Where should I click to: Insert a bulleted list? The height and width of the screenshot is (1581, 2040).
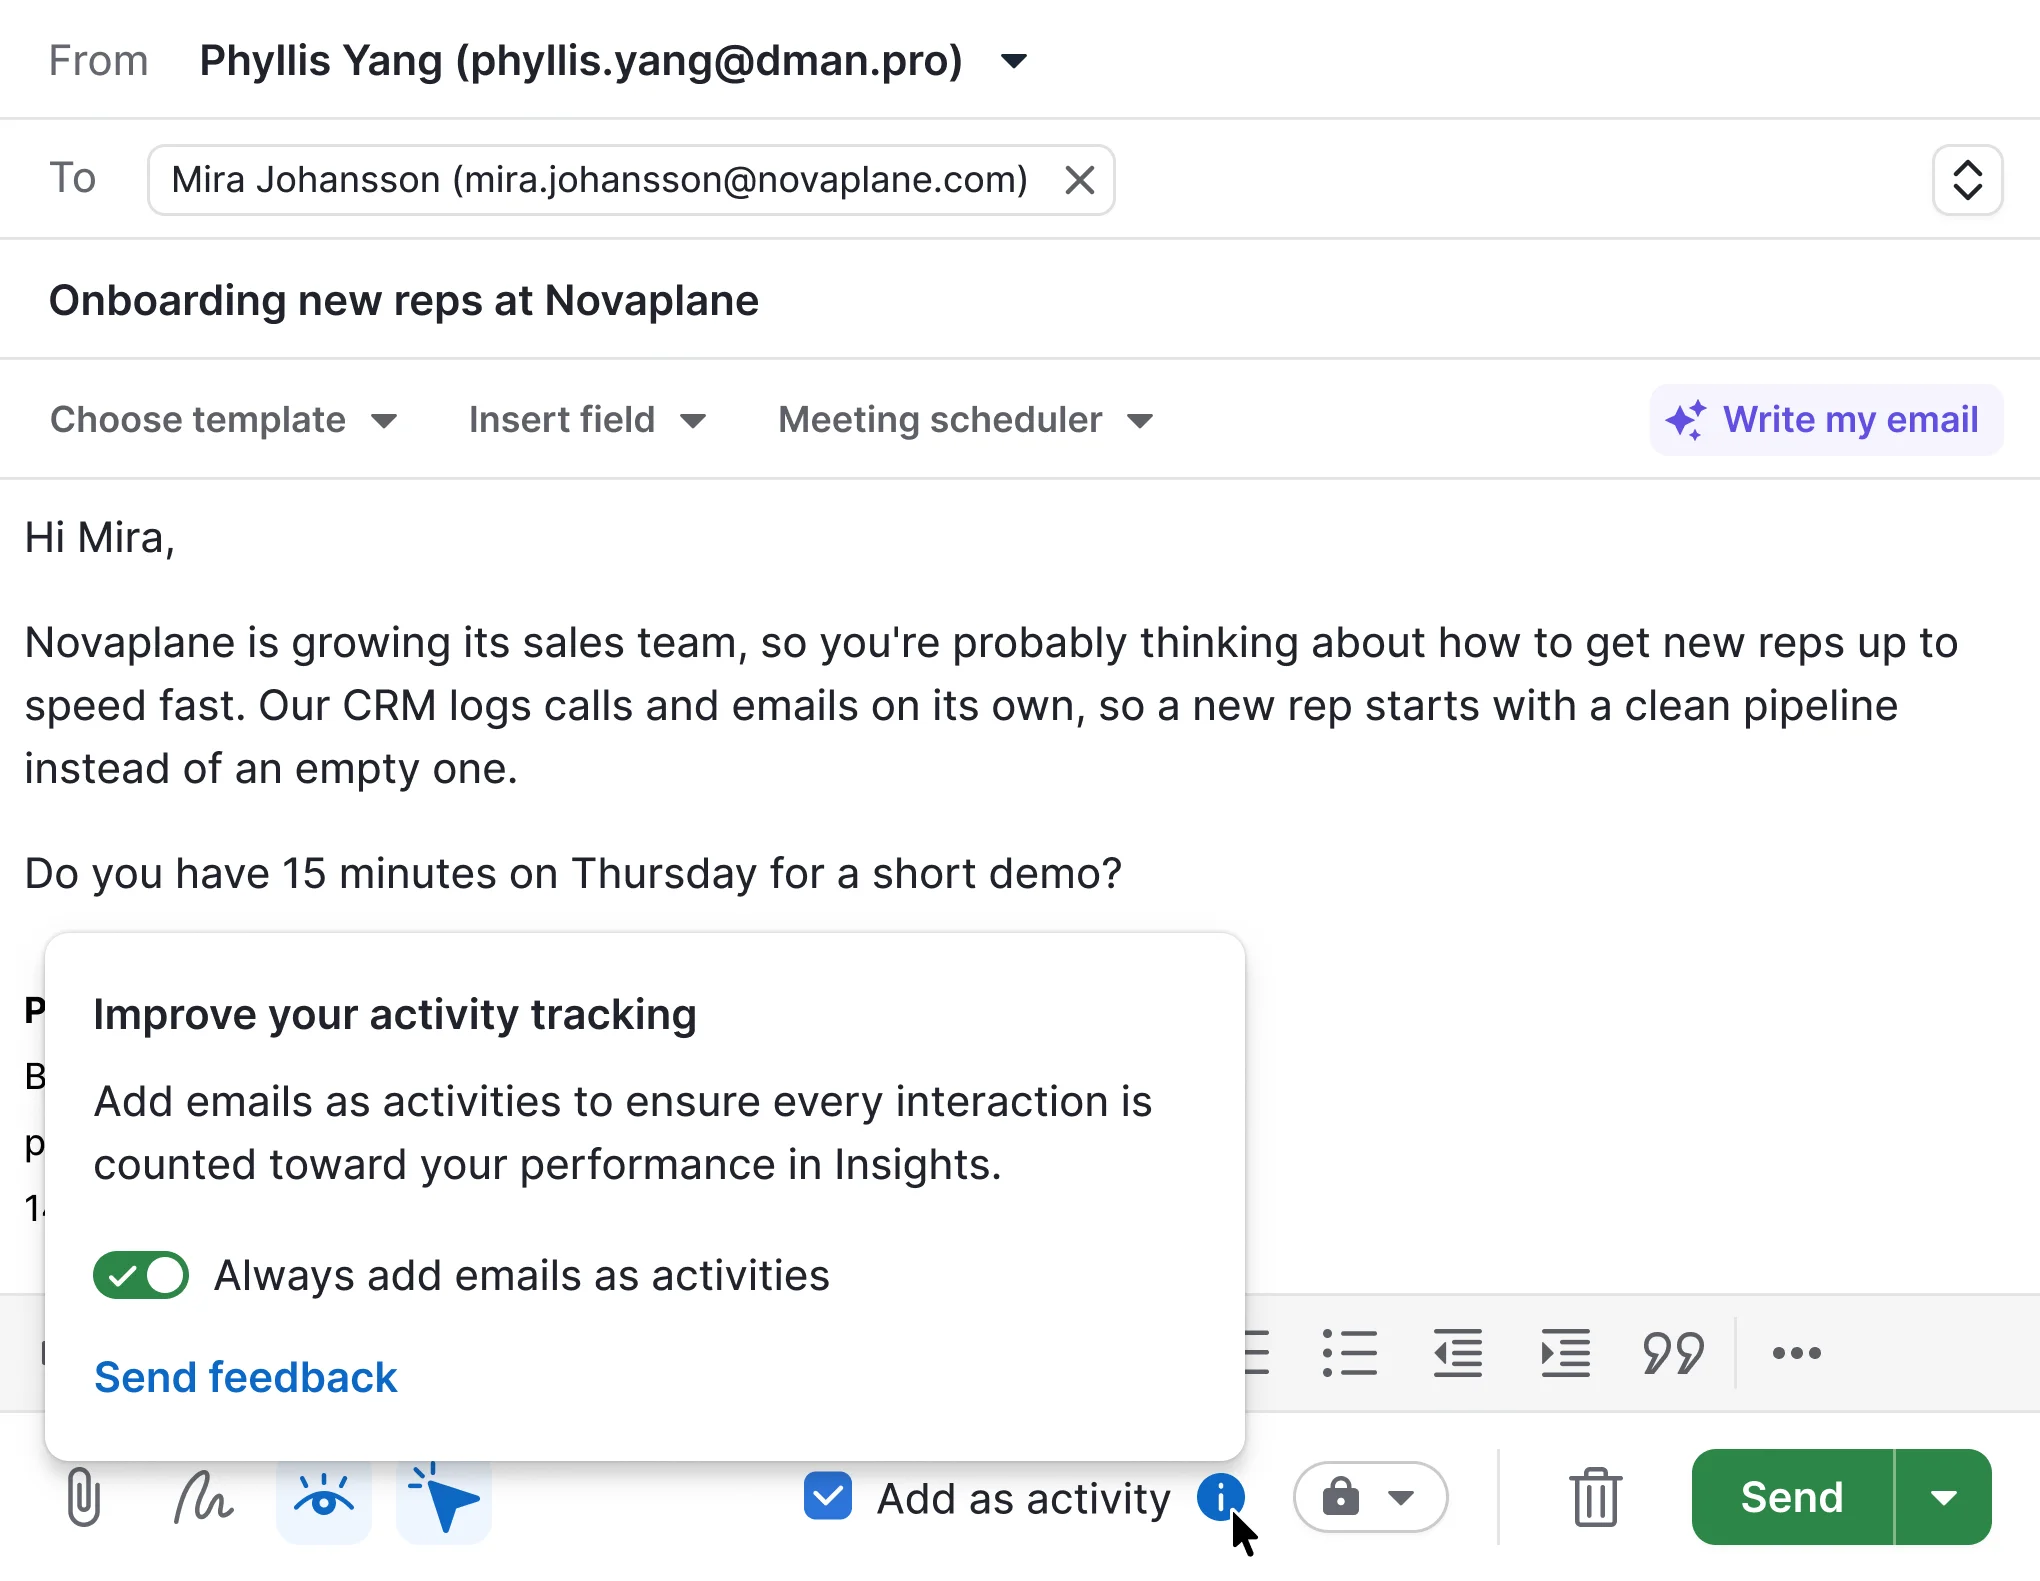[1349, 1353]
